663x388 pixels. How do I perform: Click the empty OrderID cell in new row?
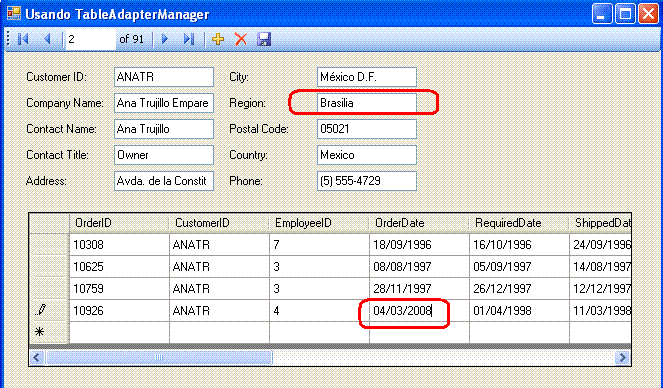click(119, 332)
